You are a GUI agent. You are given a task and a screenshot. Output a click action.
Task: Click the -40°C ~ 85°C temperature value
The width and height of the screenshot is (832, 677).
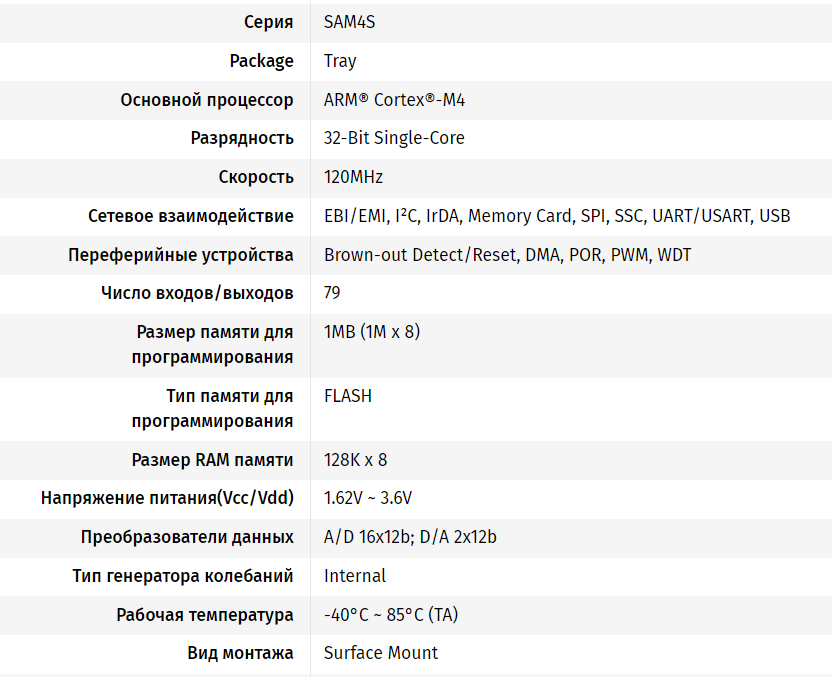click(391, 615)
